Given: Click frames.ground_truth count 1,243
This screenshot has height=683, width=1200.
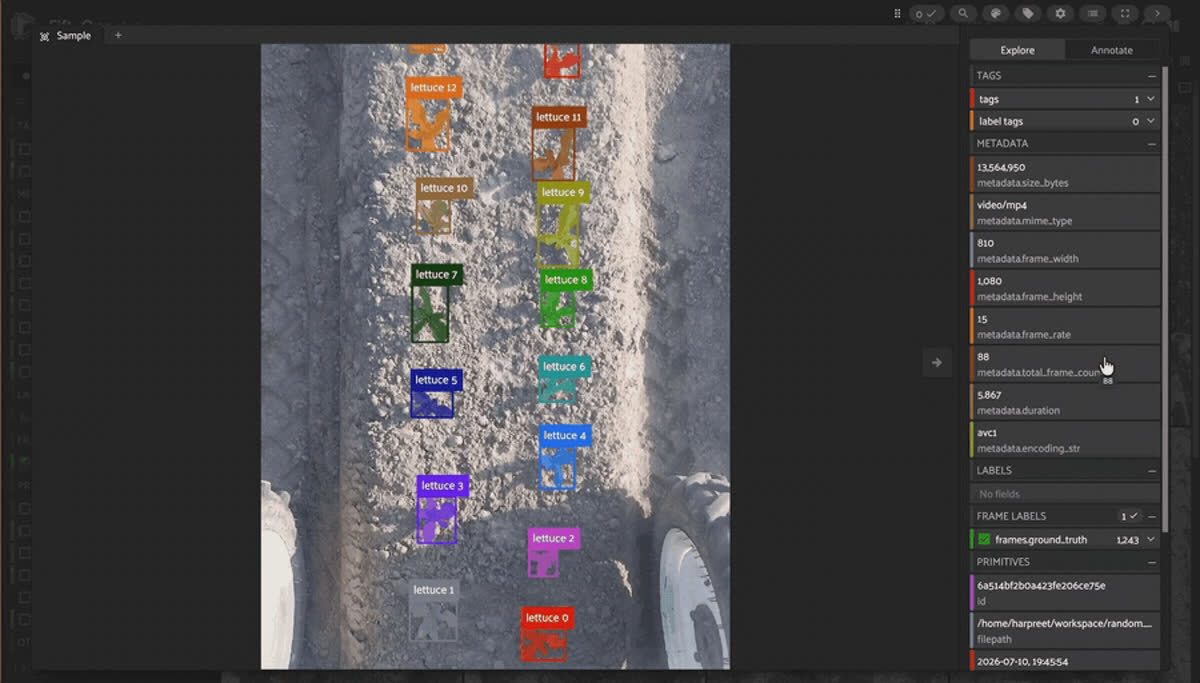Looking at the screenshot, I should tap(1128, 539).
